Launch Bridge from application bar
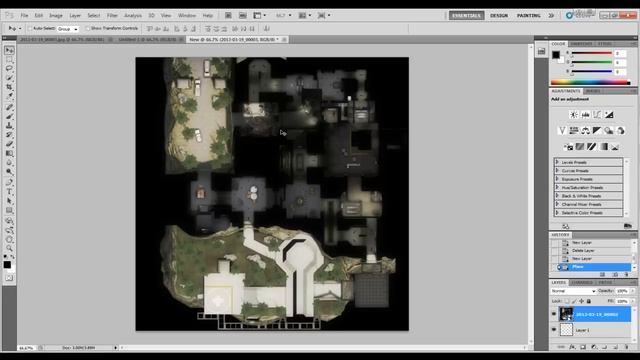 228,16
